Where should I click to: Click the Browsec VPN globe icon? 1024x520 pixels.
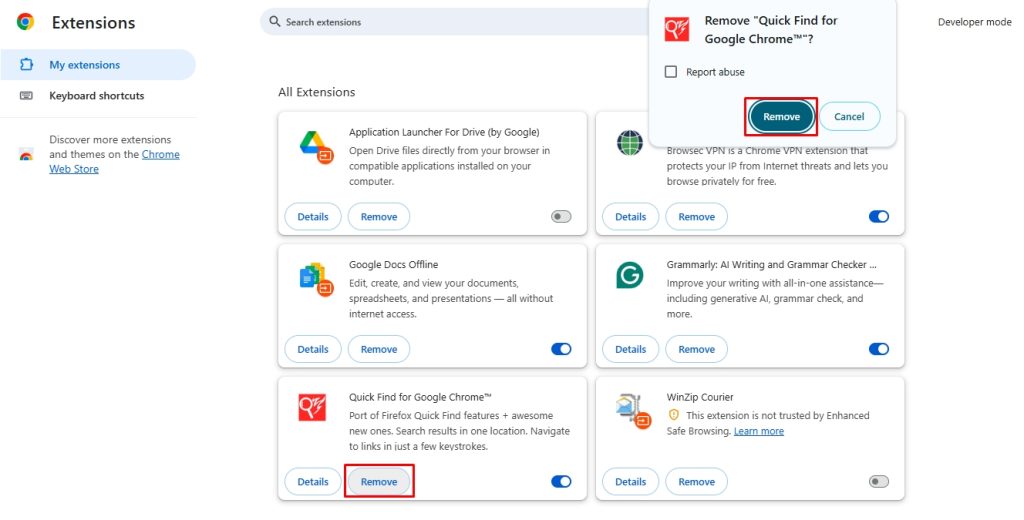[630, 142]
